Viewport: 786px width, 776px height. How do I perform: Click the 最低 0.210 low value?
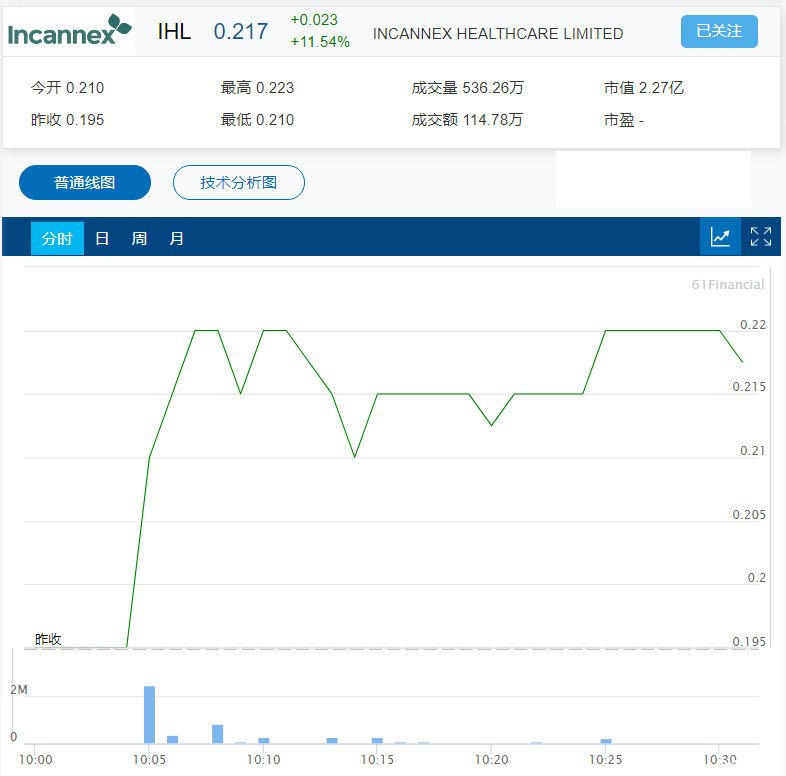(x=257, y=120)
